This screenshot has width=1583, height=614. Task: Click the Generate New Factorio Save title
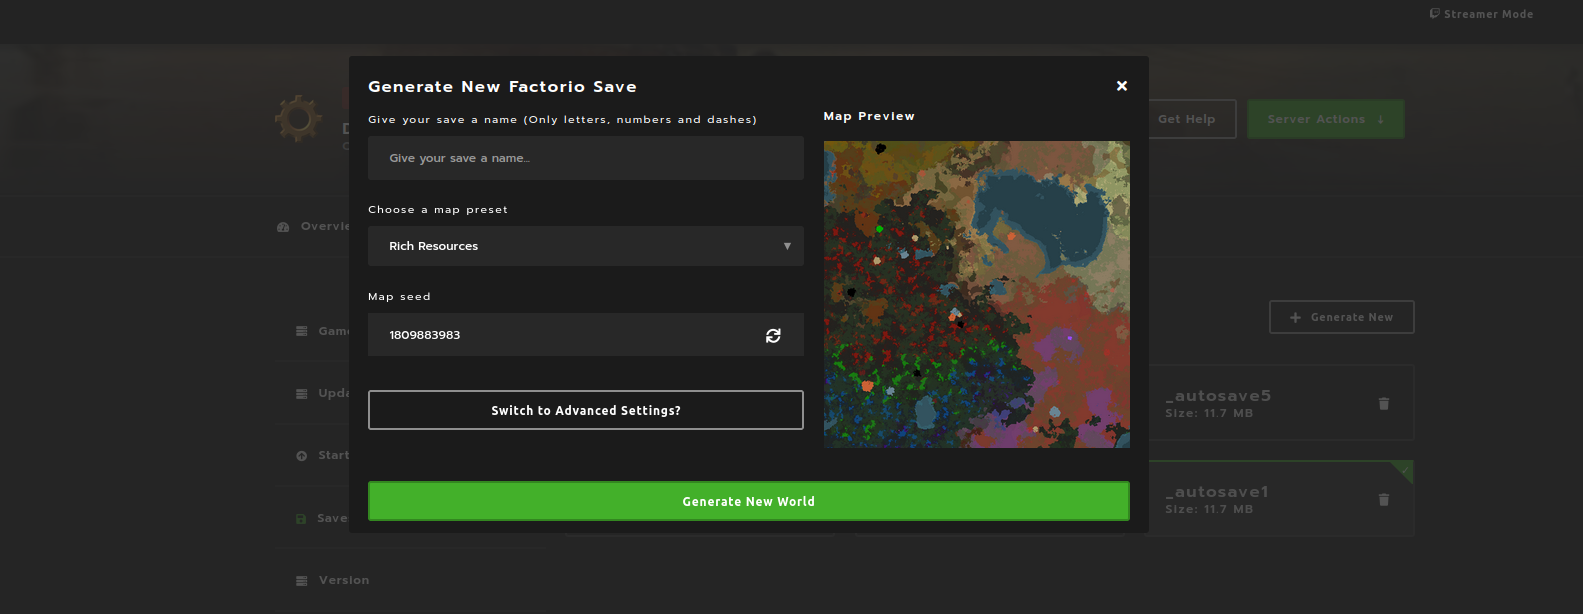[502, 87]
